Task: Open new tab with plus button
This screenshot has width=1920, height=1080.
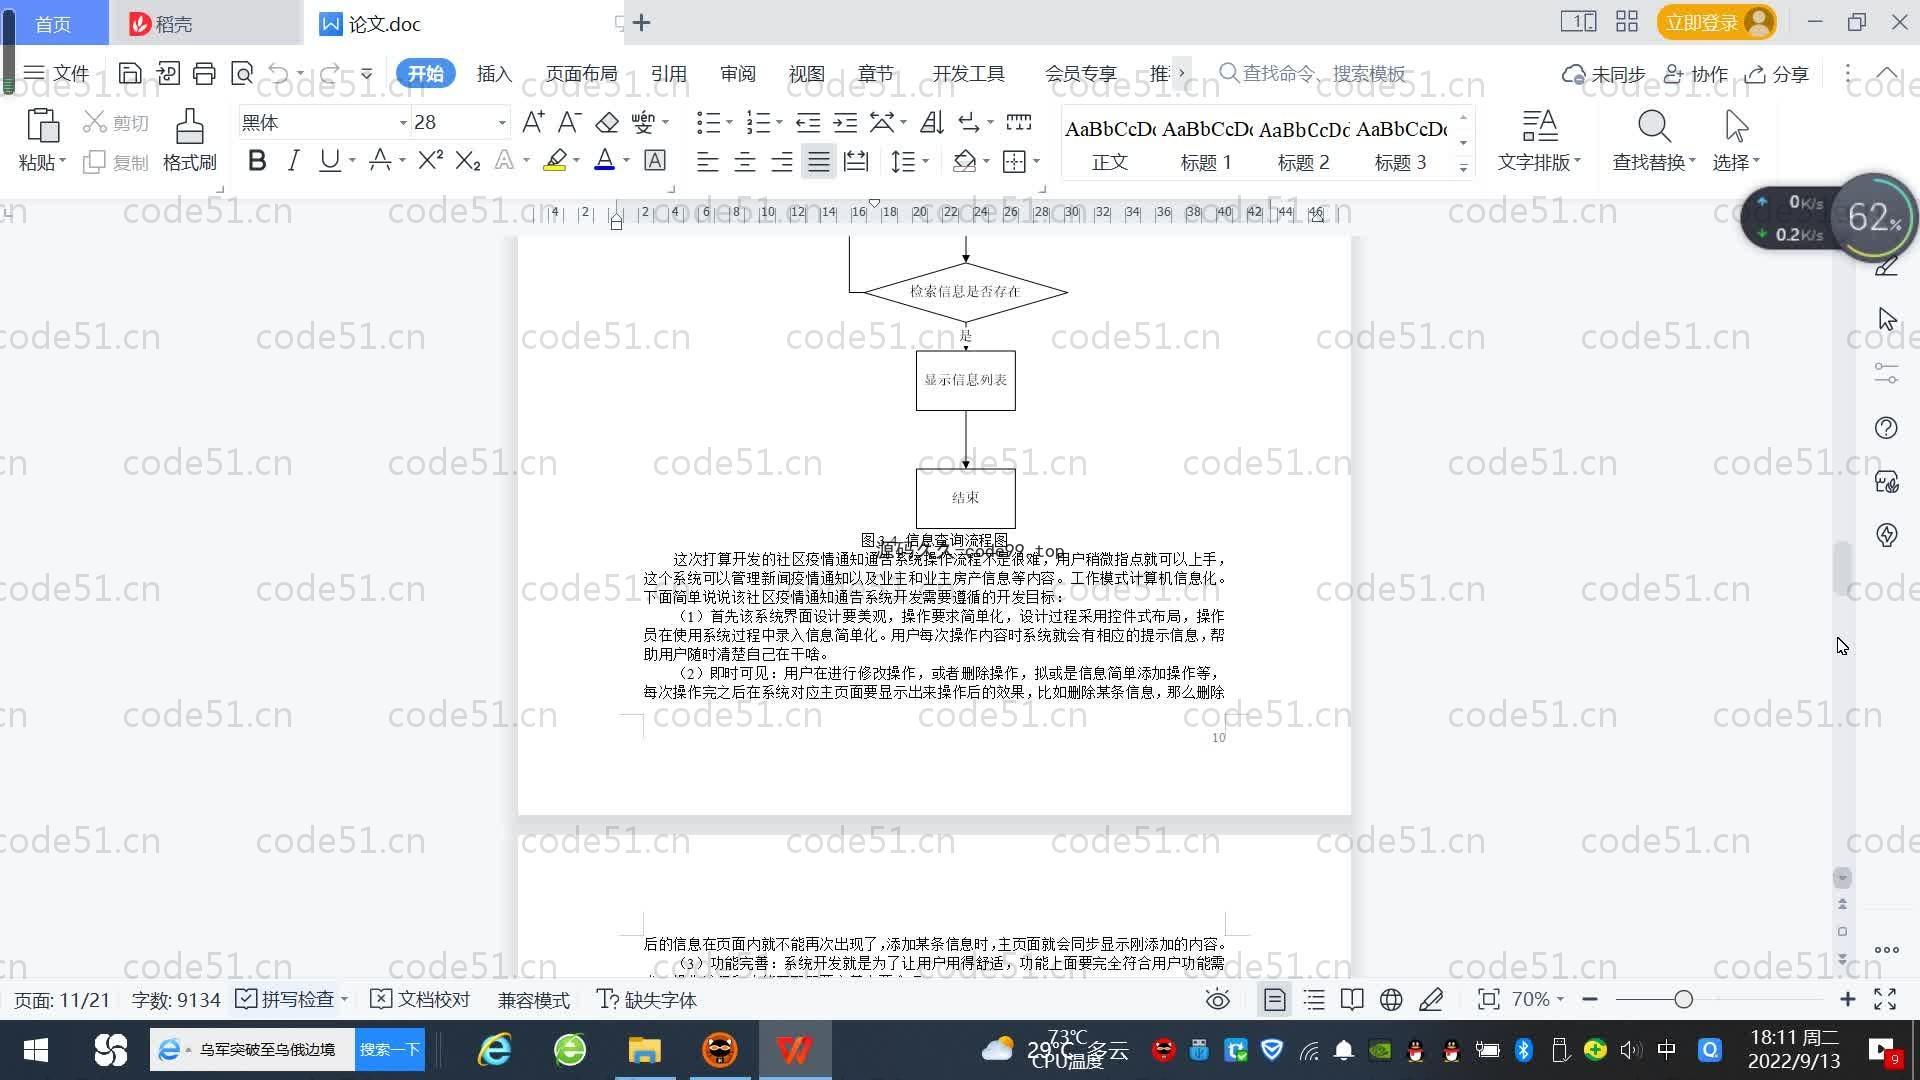Action: (x=642, y=22)
